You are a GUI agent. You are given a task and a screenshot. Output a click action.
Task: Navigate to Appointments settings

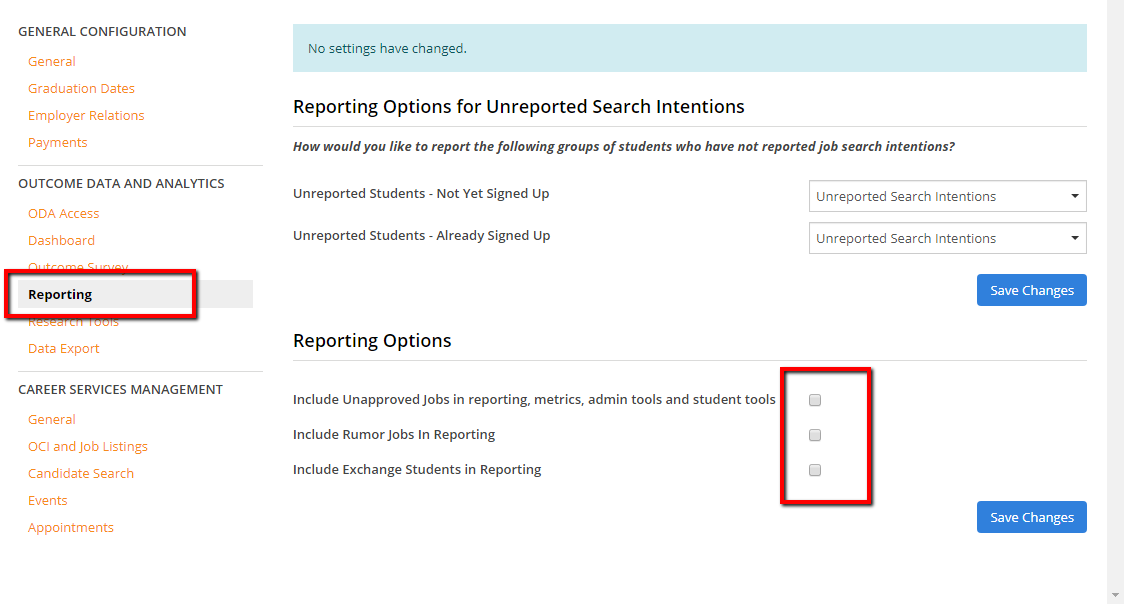coord(71,528)
